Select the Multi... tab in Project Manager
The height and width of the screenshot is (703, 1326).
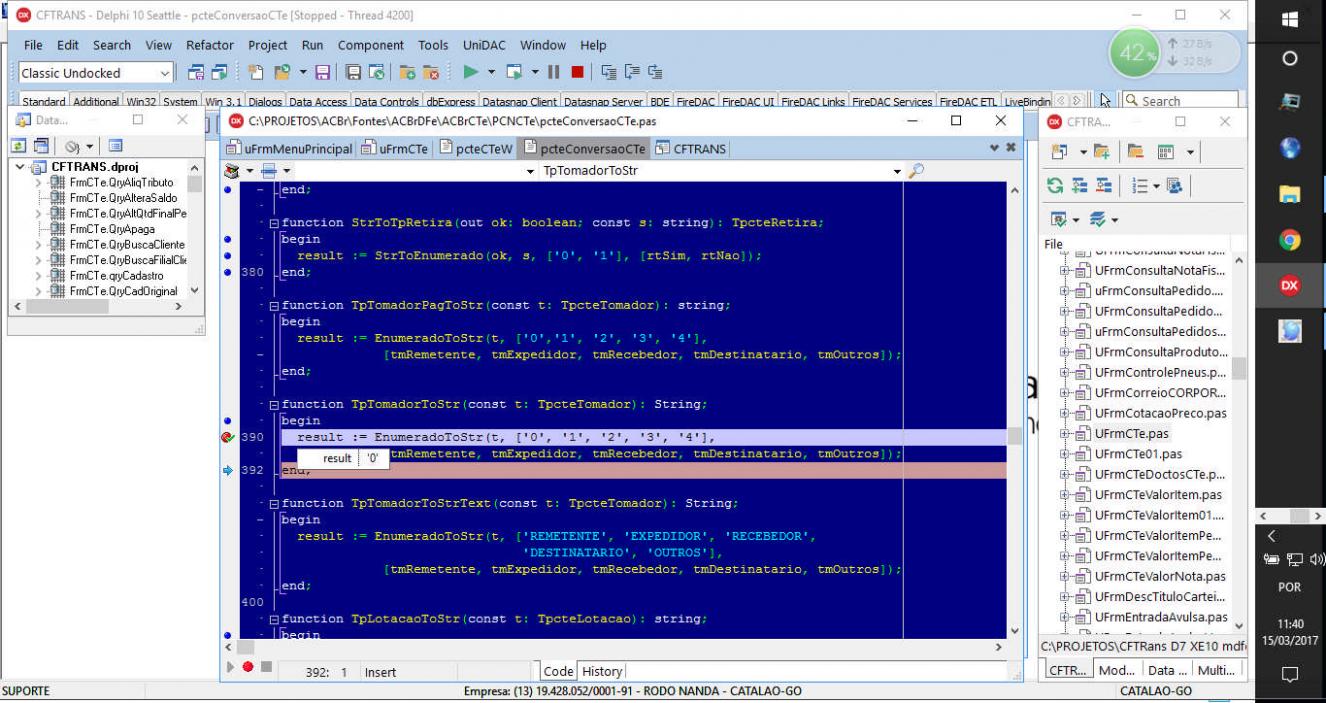click(x=1217, y=670)
